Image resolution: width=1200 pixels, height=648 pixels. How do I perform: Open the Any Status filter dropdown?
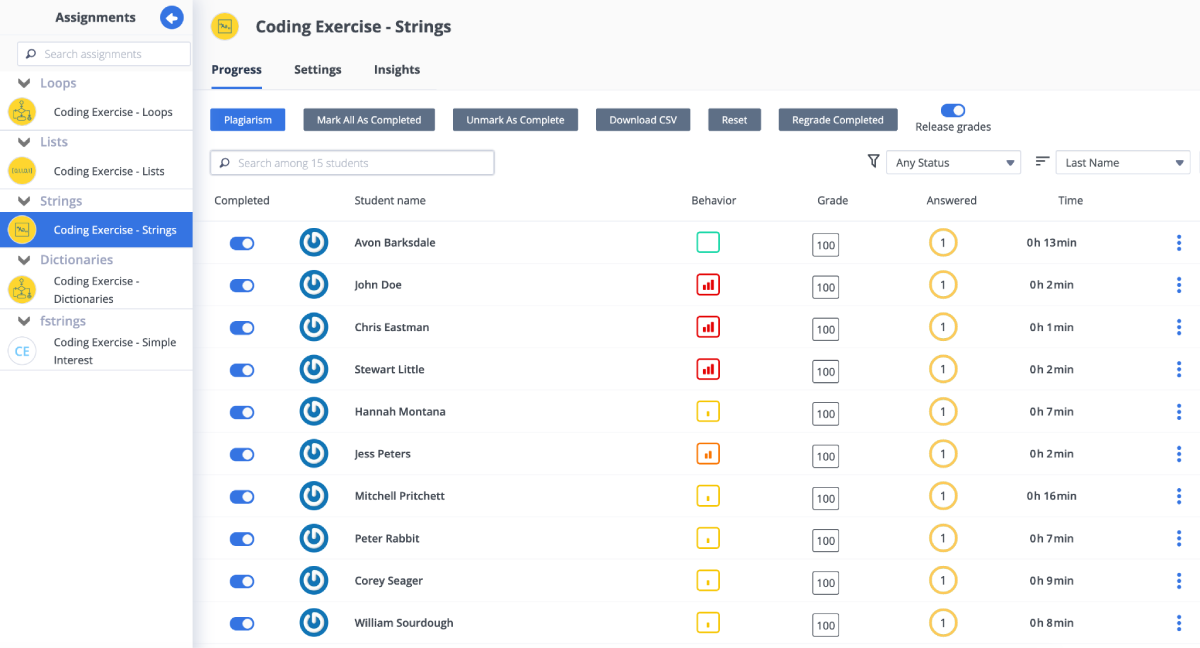(953, 163)
